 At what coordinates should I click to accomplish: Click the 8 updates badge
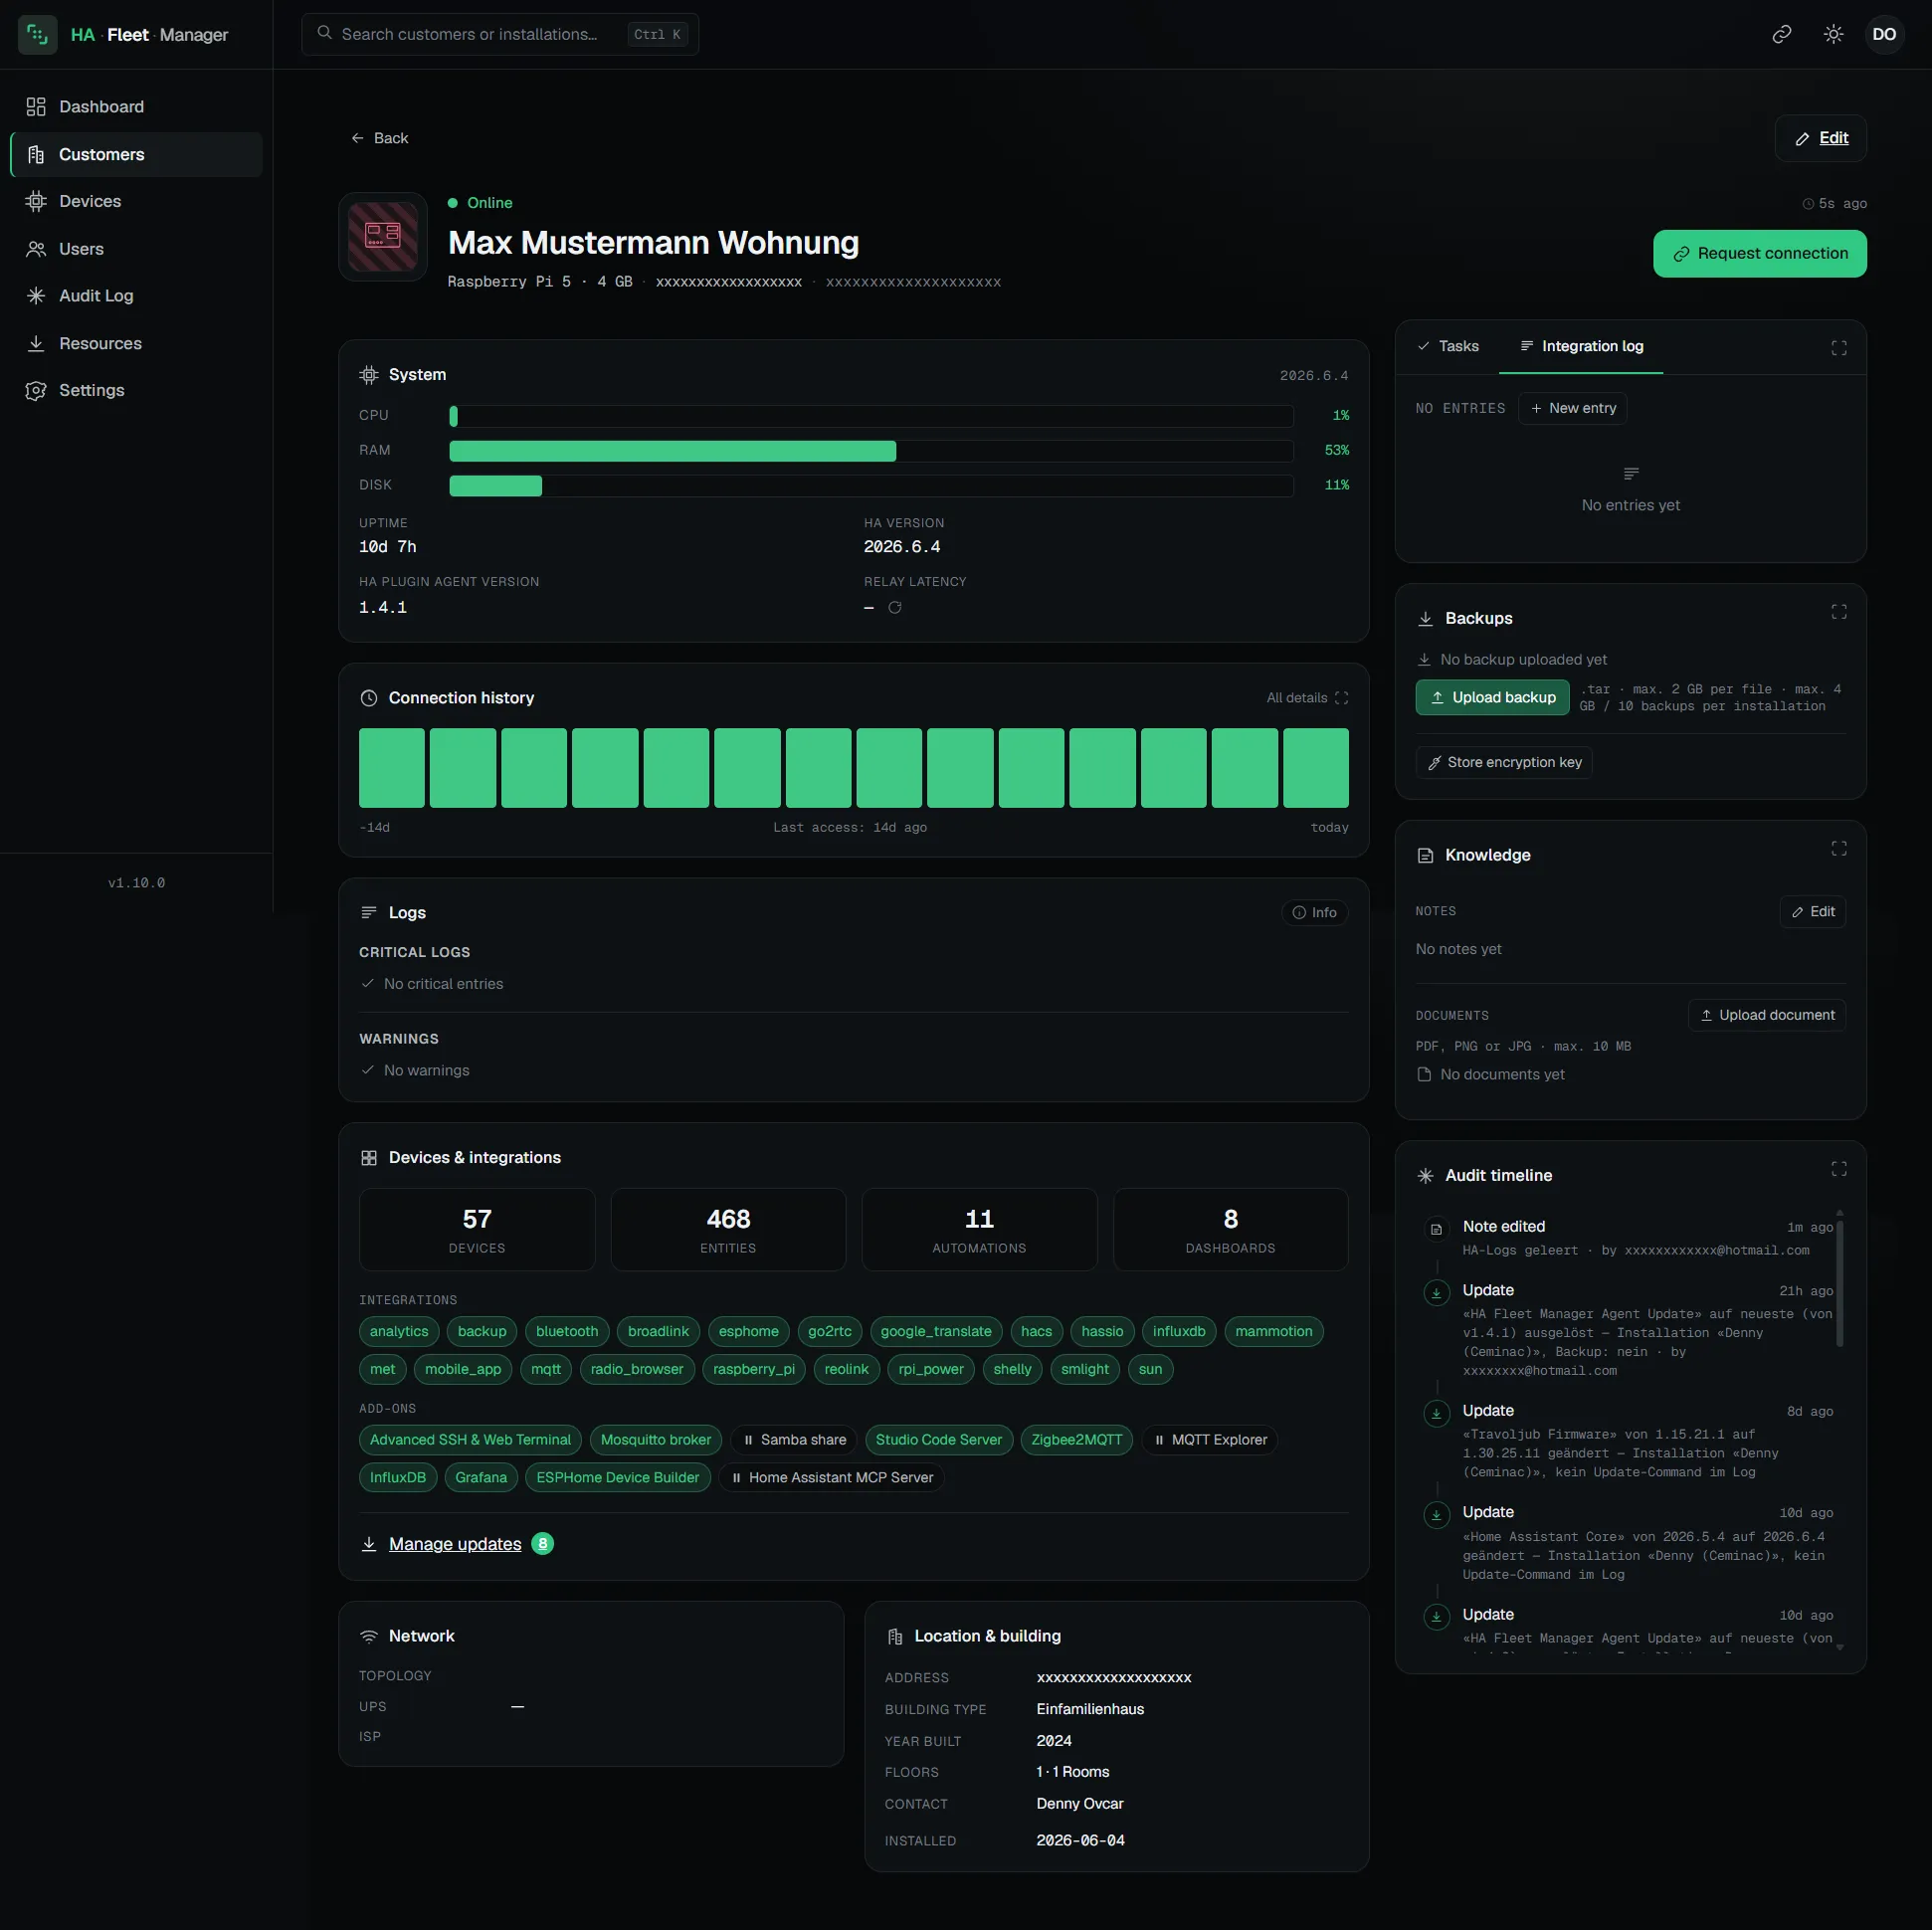coord(543,1545)
